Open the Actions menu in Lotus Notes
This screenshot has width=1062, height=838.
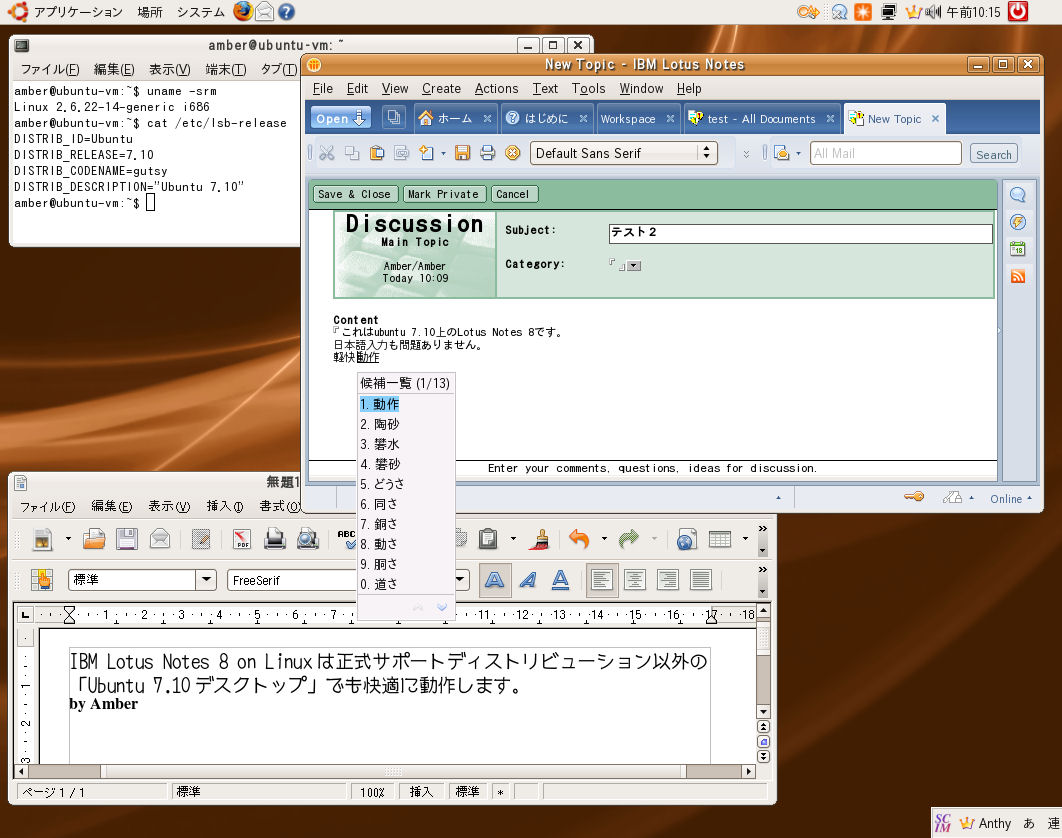(x=496, y=89)
